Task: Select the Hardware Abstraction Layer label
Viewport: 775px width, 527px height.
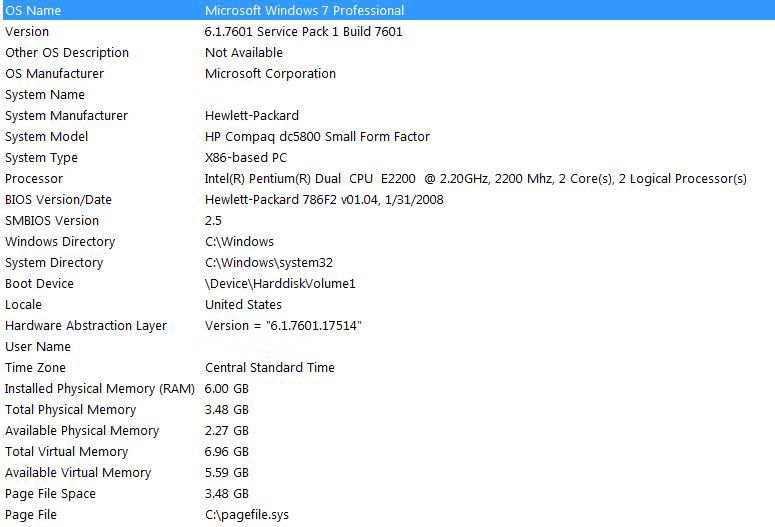Action: pyautogui.click(x=86, y=326)
